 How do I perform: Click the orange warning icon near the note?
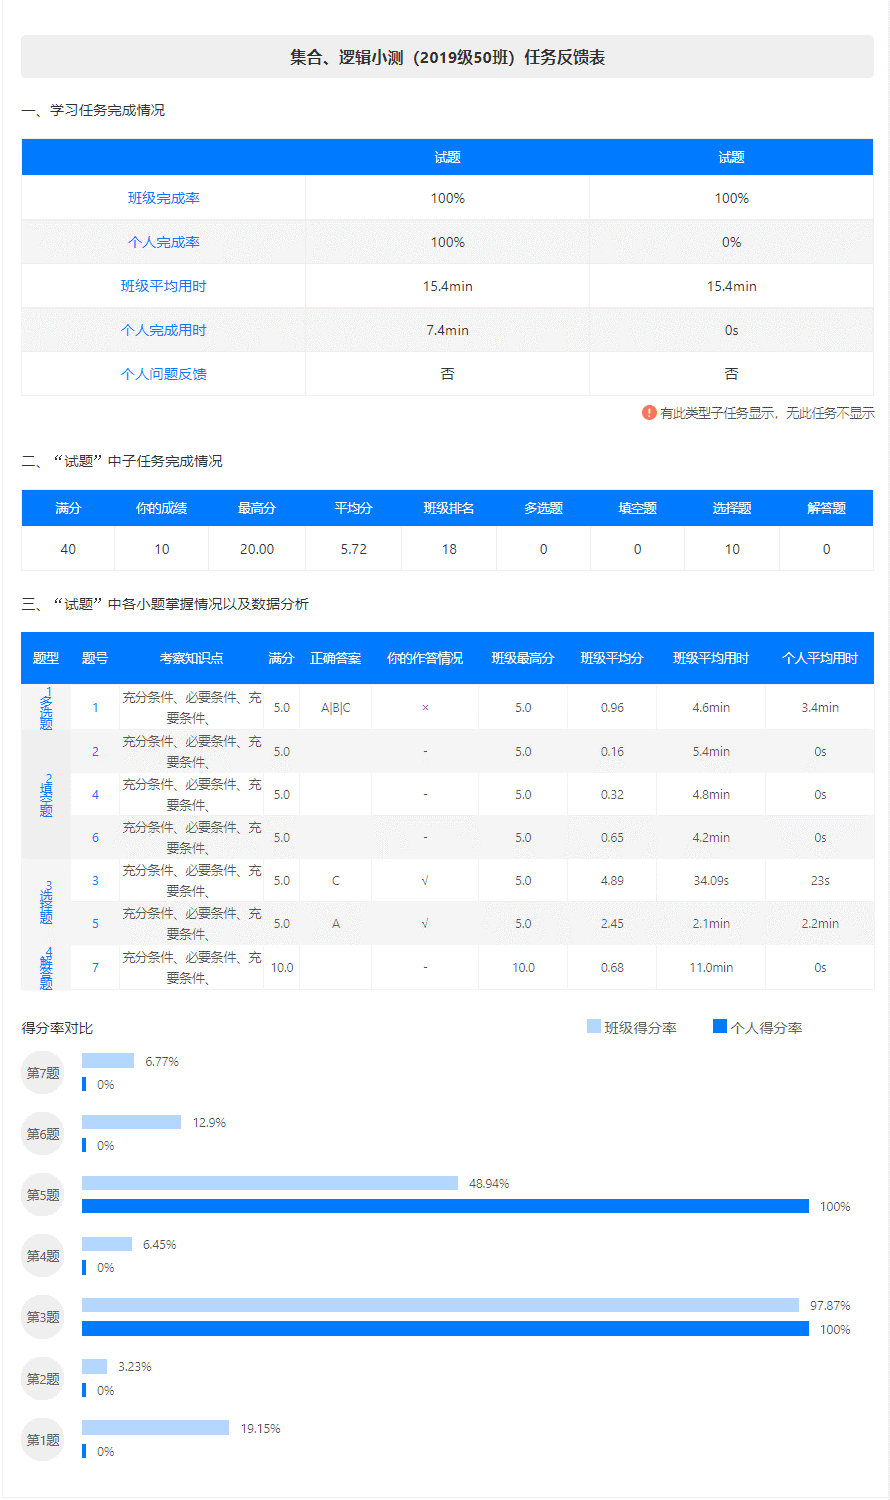tap(649, 412)
